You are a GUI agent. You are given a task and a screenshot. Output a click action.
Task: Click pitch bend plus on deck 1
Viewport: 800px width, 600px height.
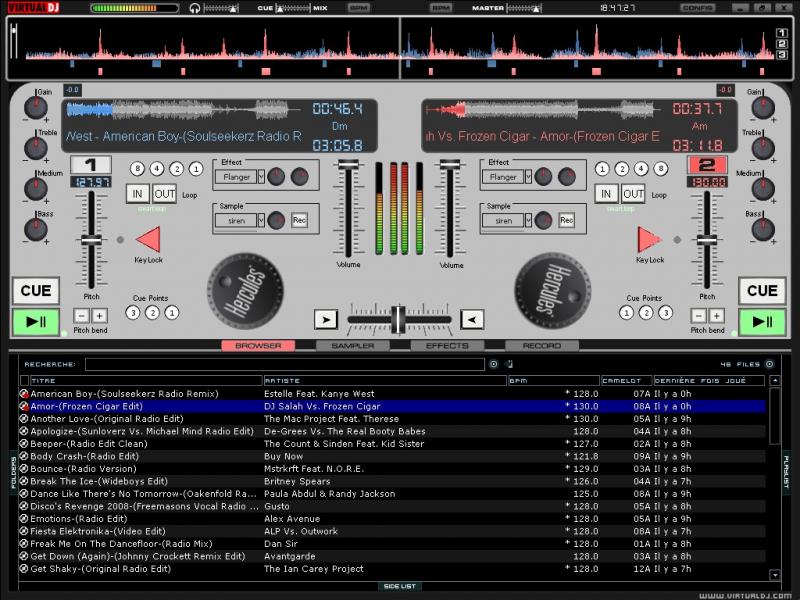pos(99,317)
